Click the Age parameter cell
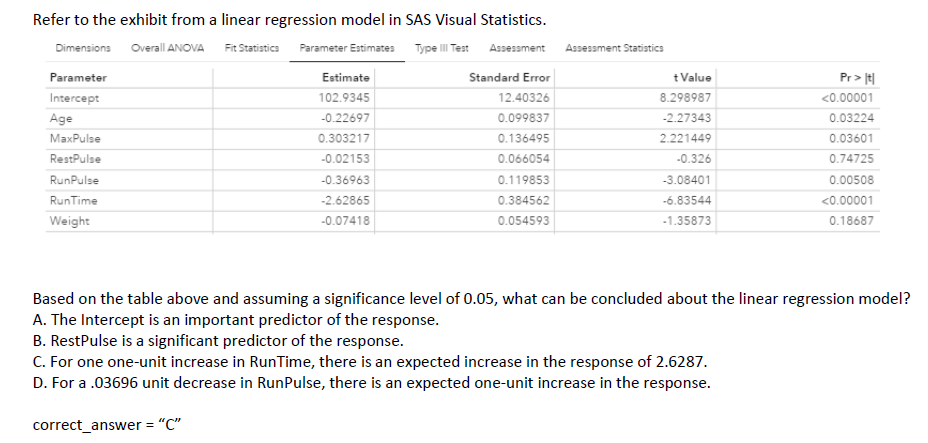The width and height of the screenshot is (928, 443). point(61,118)
